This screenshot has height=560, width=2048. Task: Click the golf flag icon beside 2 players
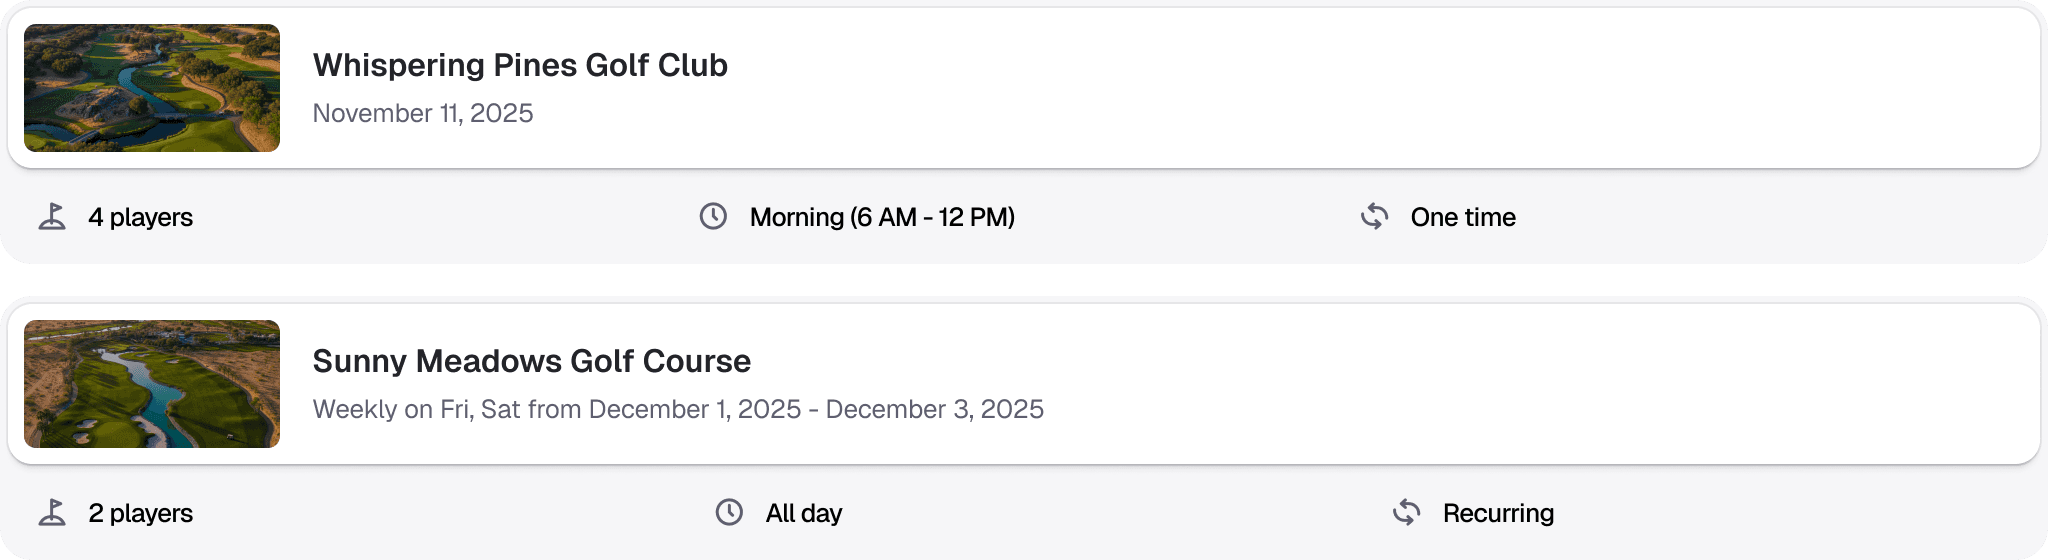click(52, 513)
